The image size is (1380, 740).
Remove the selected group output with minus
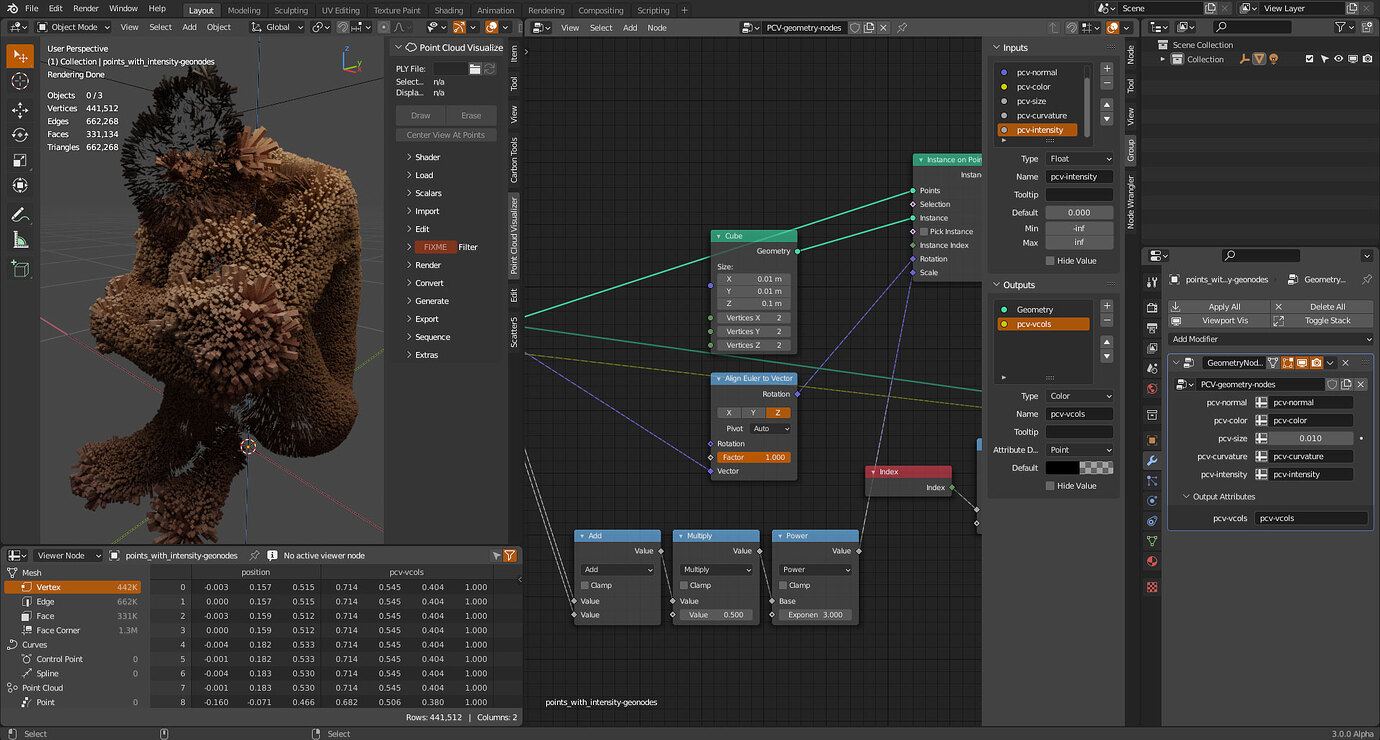1106,321
